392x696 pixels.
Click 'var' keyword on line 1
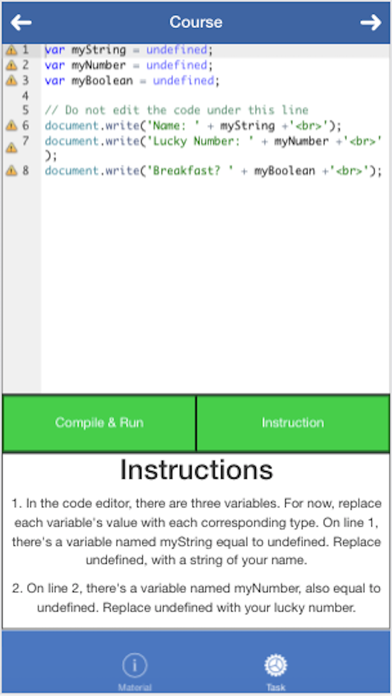pos(55,50)
